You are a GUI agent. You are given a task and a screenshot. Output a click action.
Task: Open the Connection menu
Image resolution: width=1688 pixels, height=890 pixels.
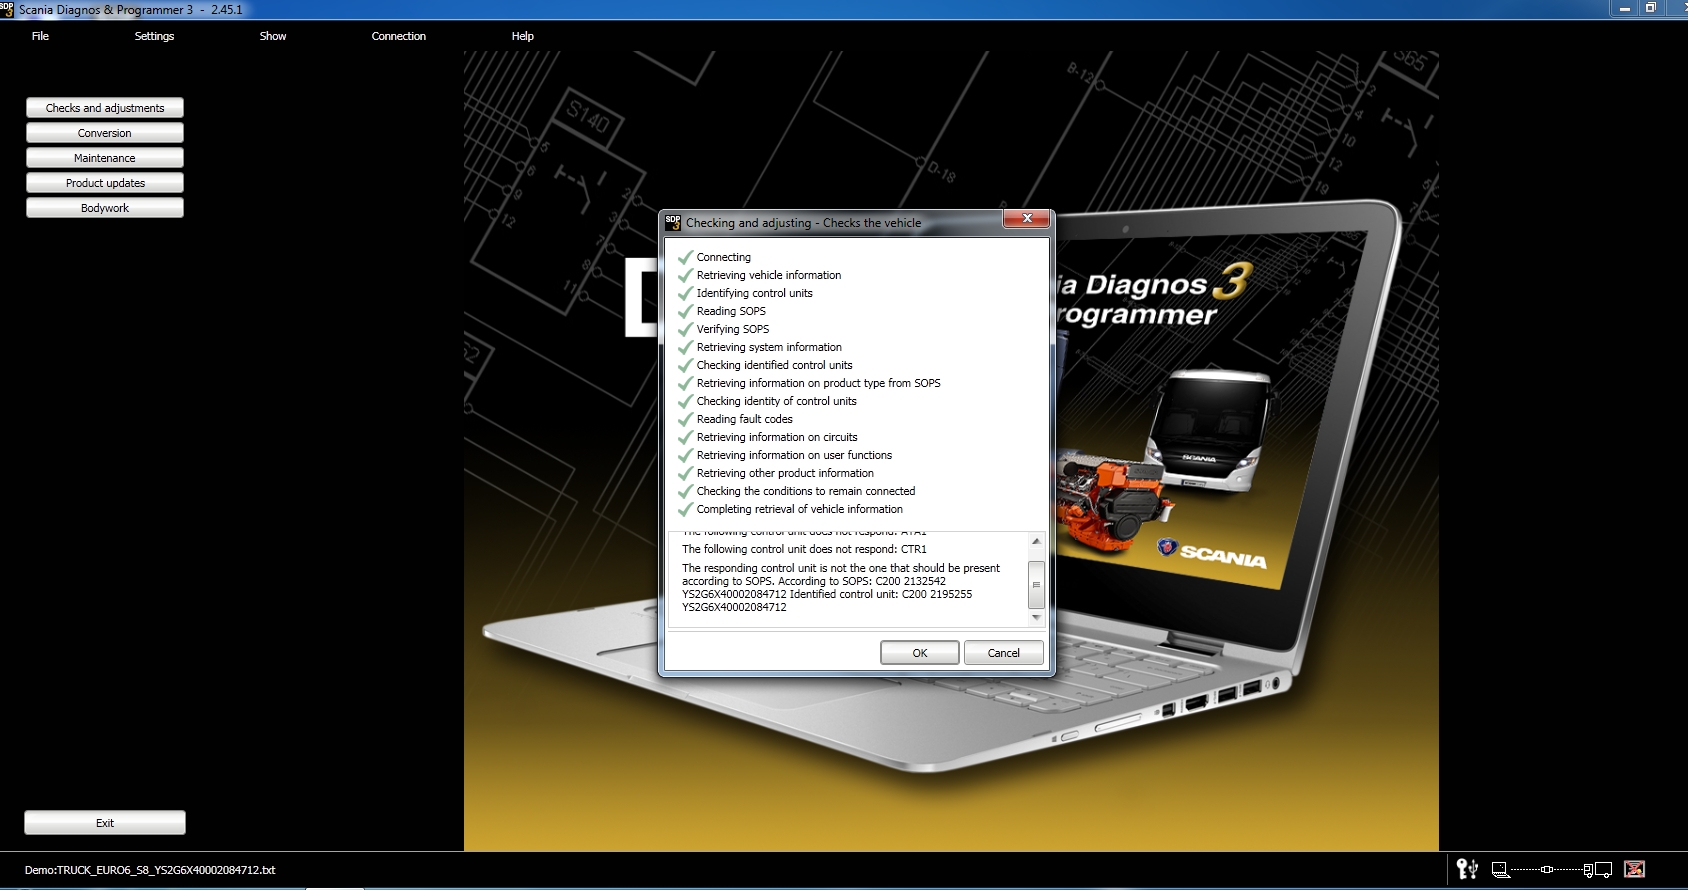coord(399,36)
